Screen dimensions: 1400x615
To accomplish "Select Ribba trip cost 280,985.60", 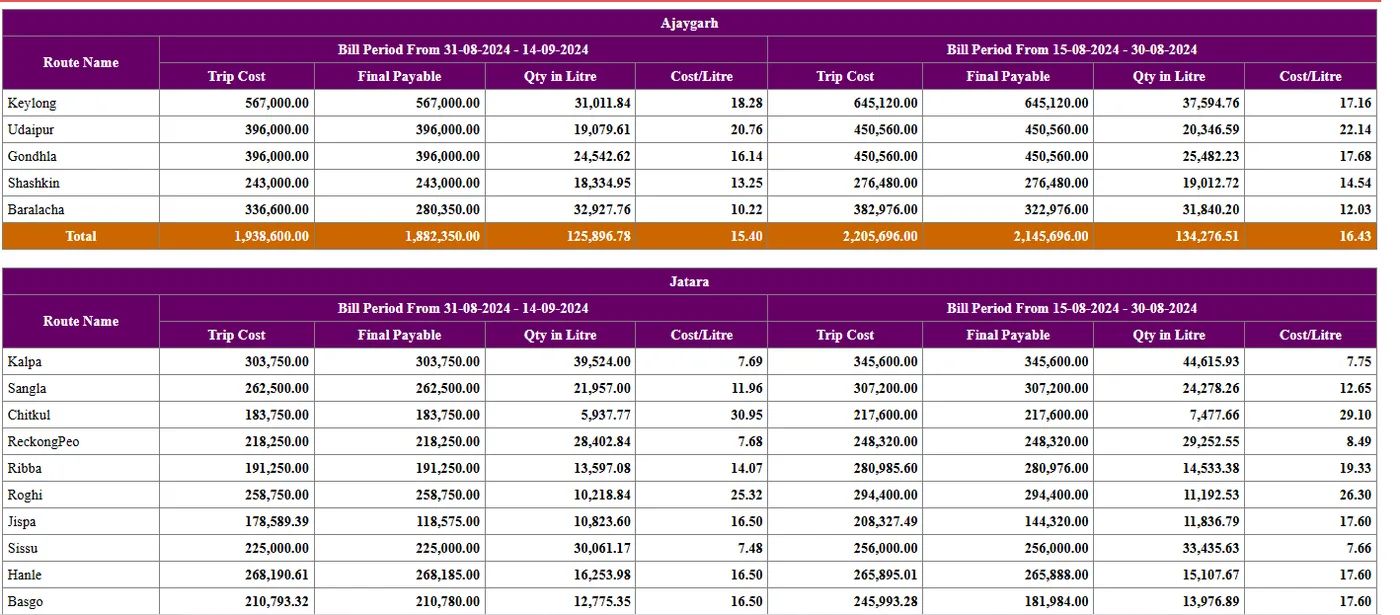I will (886, 468).
